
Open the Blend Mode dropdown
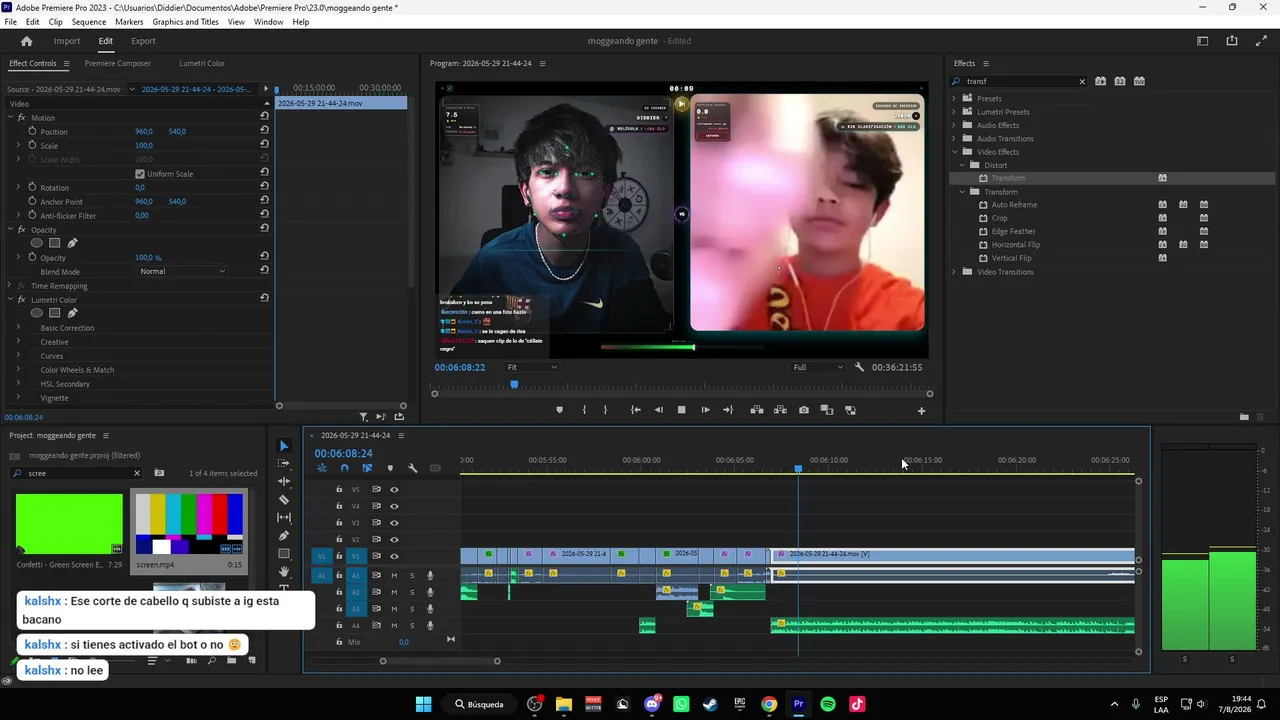(182, 271)
